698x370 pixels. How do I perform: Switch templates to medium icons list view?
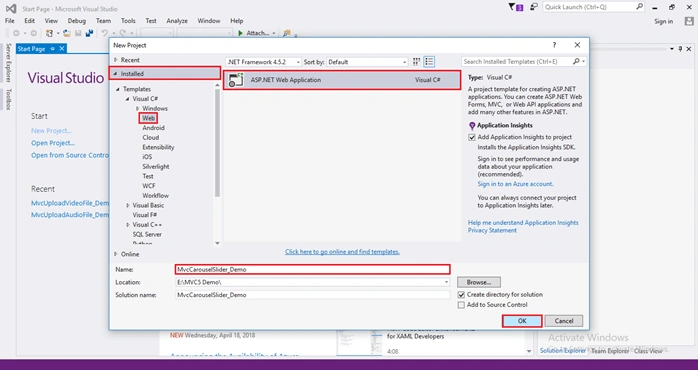pyautogui.click(x=429, y=61)
